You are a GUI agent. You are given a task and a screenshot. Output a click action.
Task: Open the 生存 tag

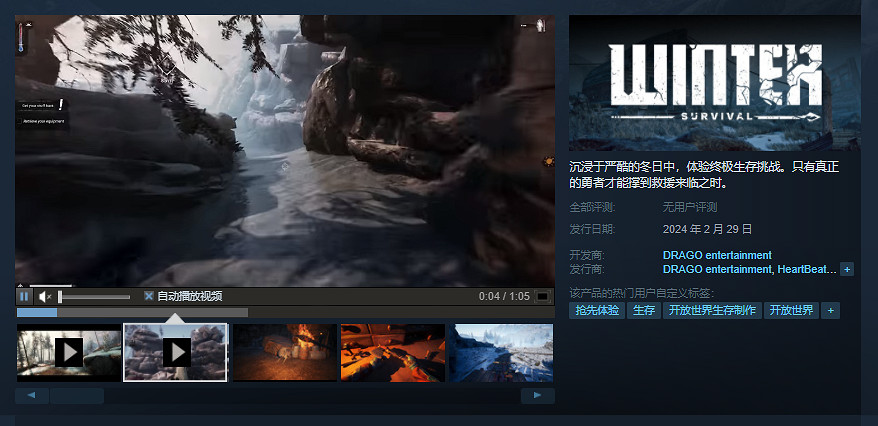coord(643,311)
